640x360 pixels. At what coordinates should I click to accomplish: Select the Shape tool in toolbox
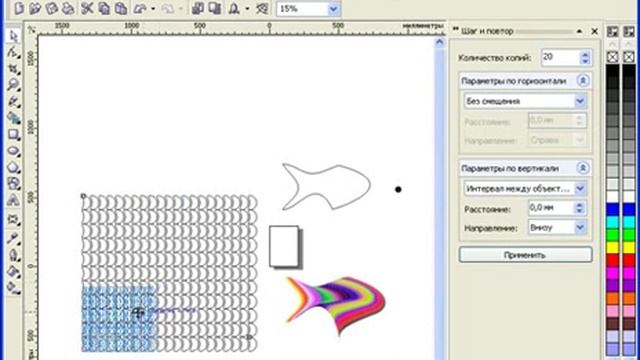13,53
